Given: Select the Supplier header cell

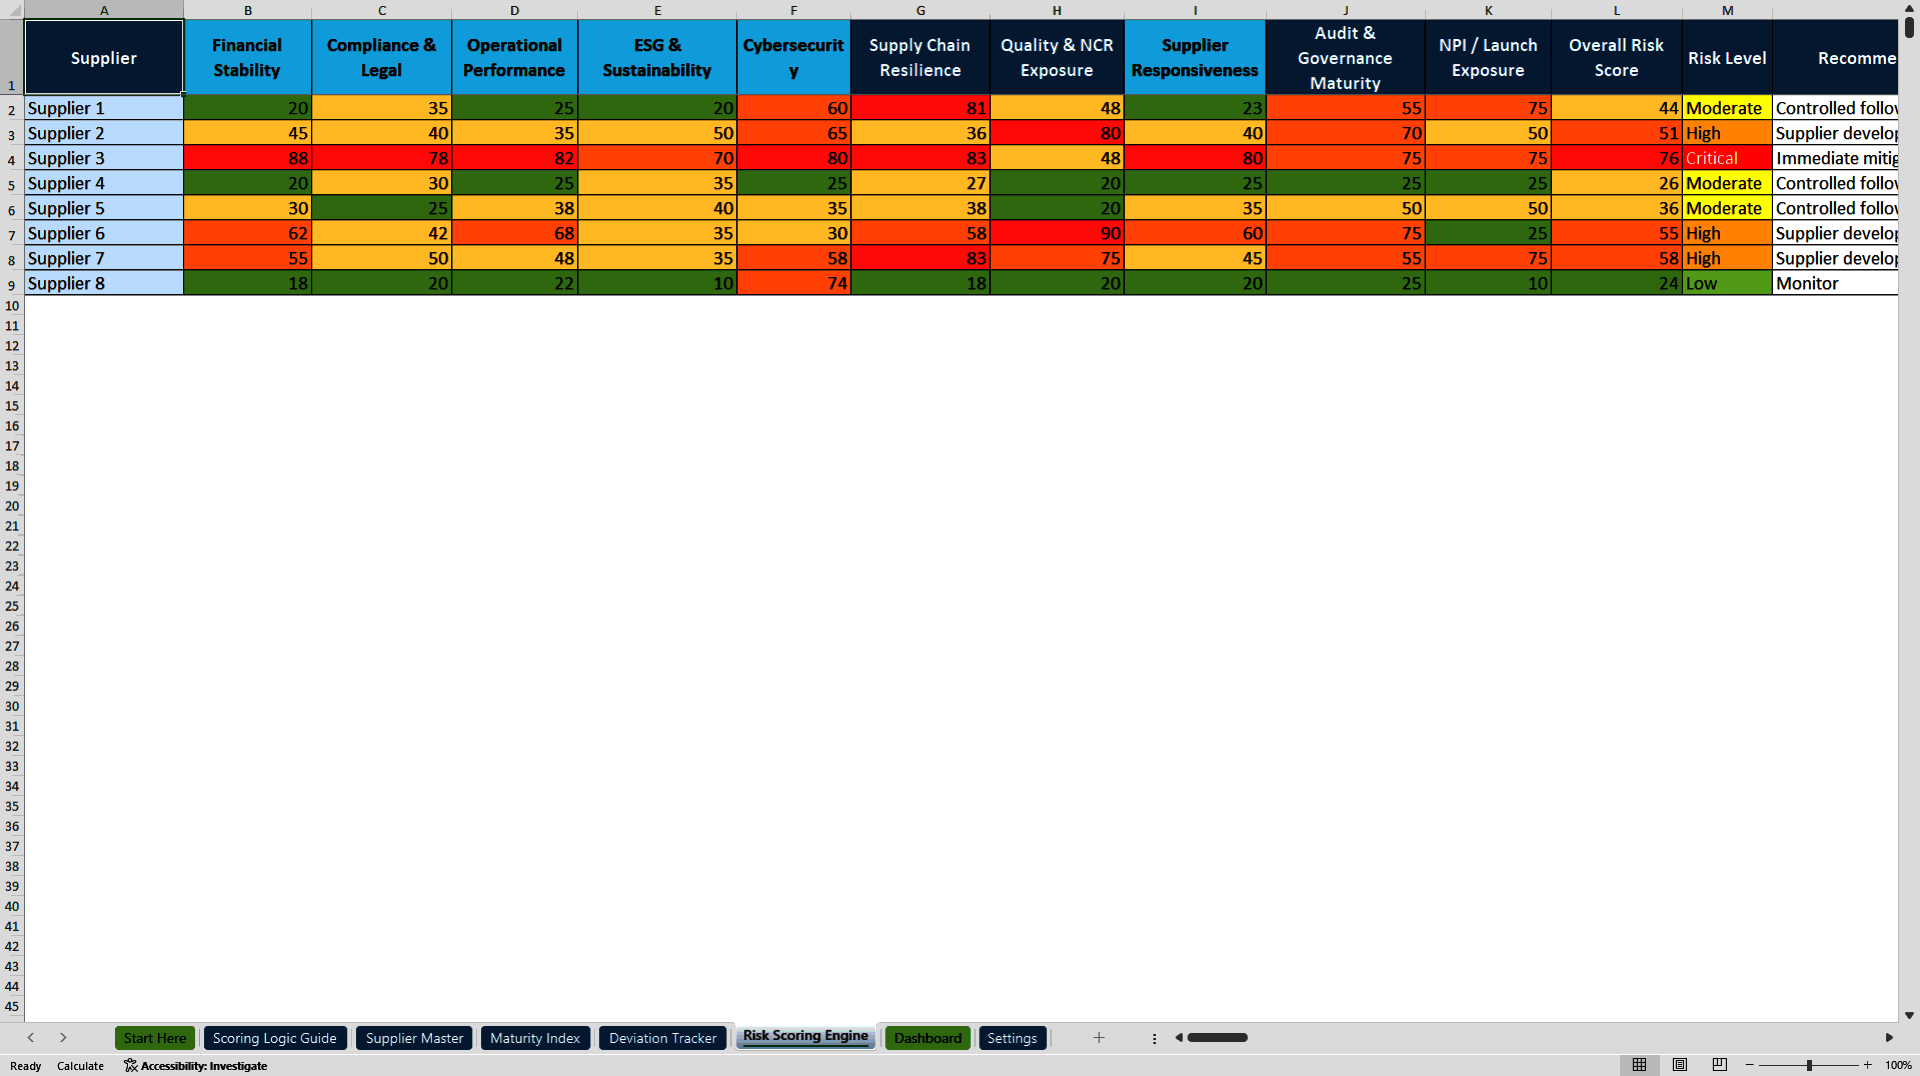Looking at the screenshot, I should [104, 58].
